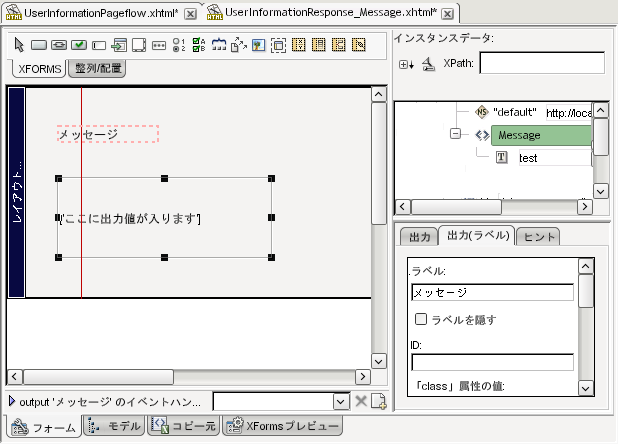This screenshot has height=444, width=618.
Task: Collapse the Message tree node
Action: tap(455, 134)
